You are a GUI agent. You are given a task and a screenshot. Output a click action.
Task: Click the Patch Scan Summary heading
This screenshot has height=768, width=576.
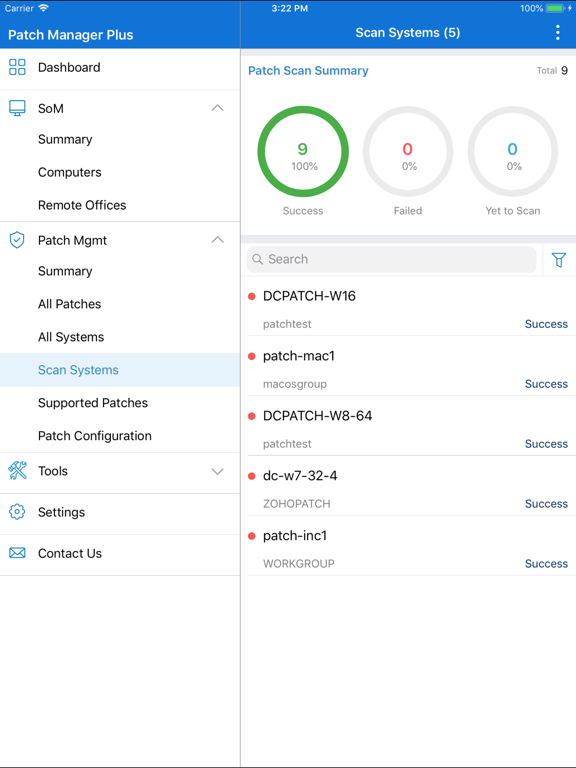click(308, 71)
